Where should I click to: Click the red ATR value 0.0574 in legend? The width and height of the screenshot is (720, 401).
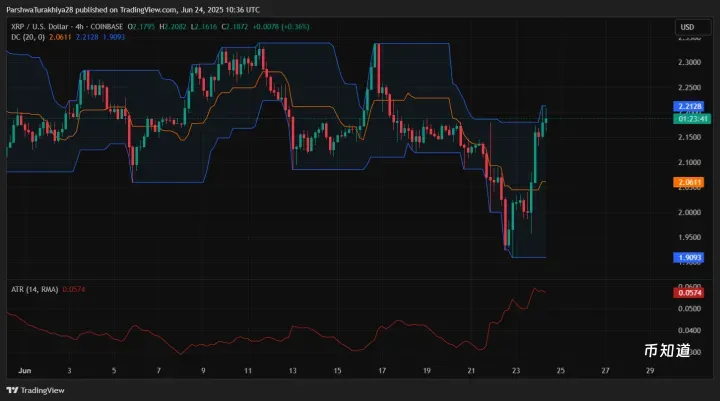pyautogui.click(x=74, y=289)
